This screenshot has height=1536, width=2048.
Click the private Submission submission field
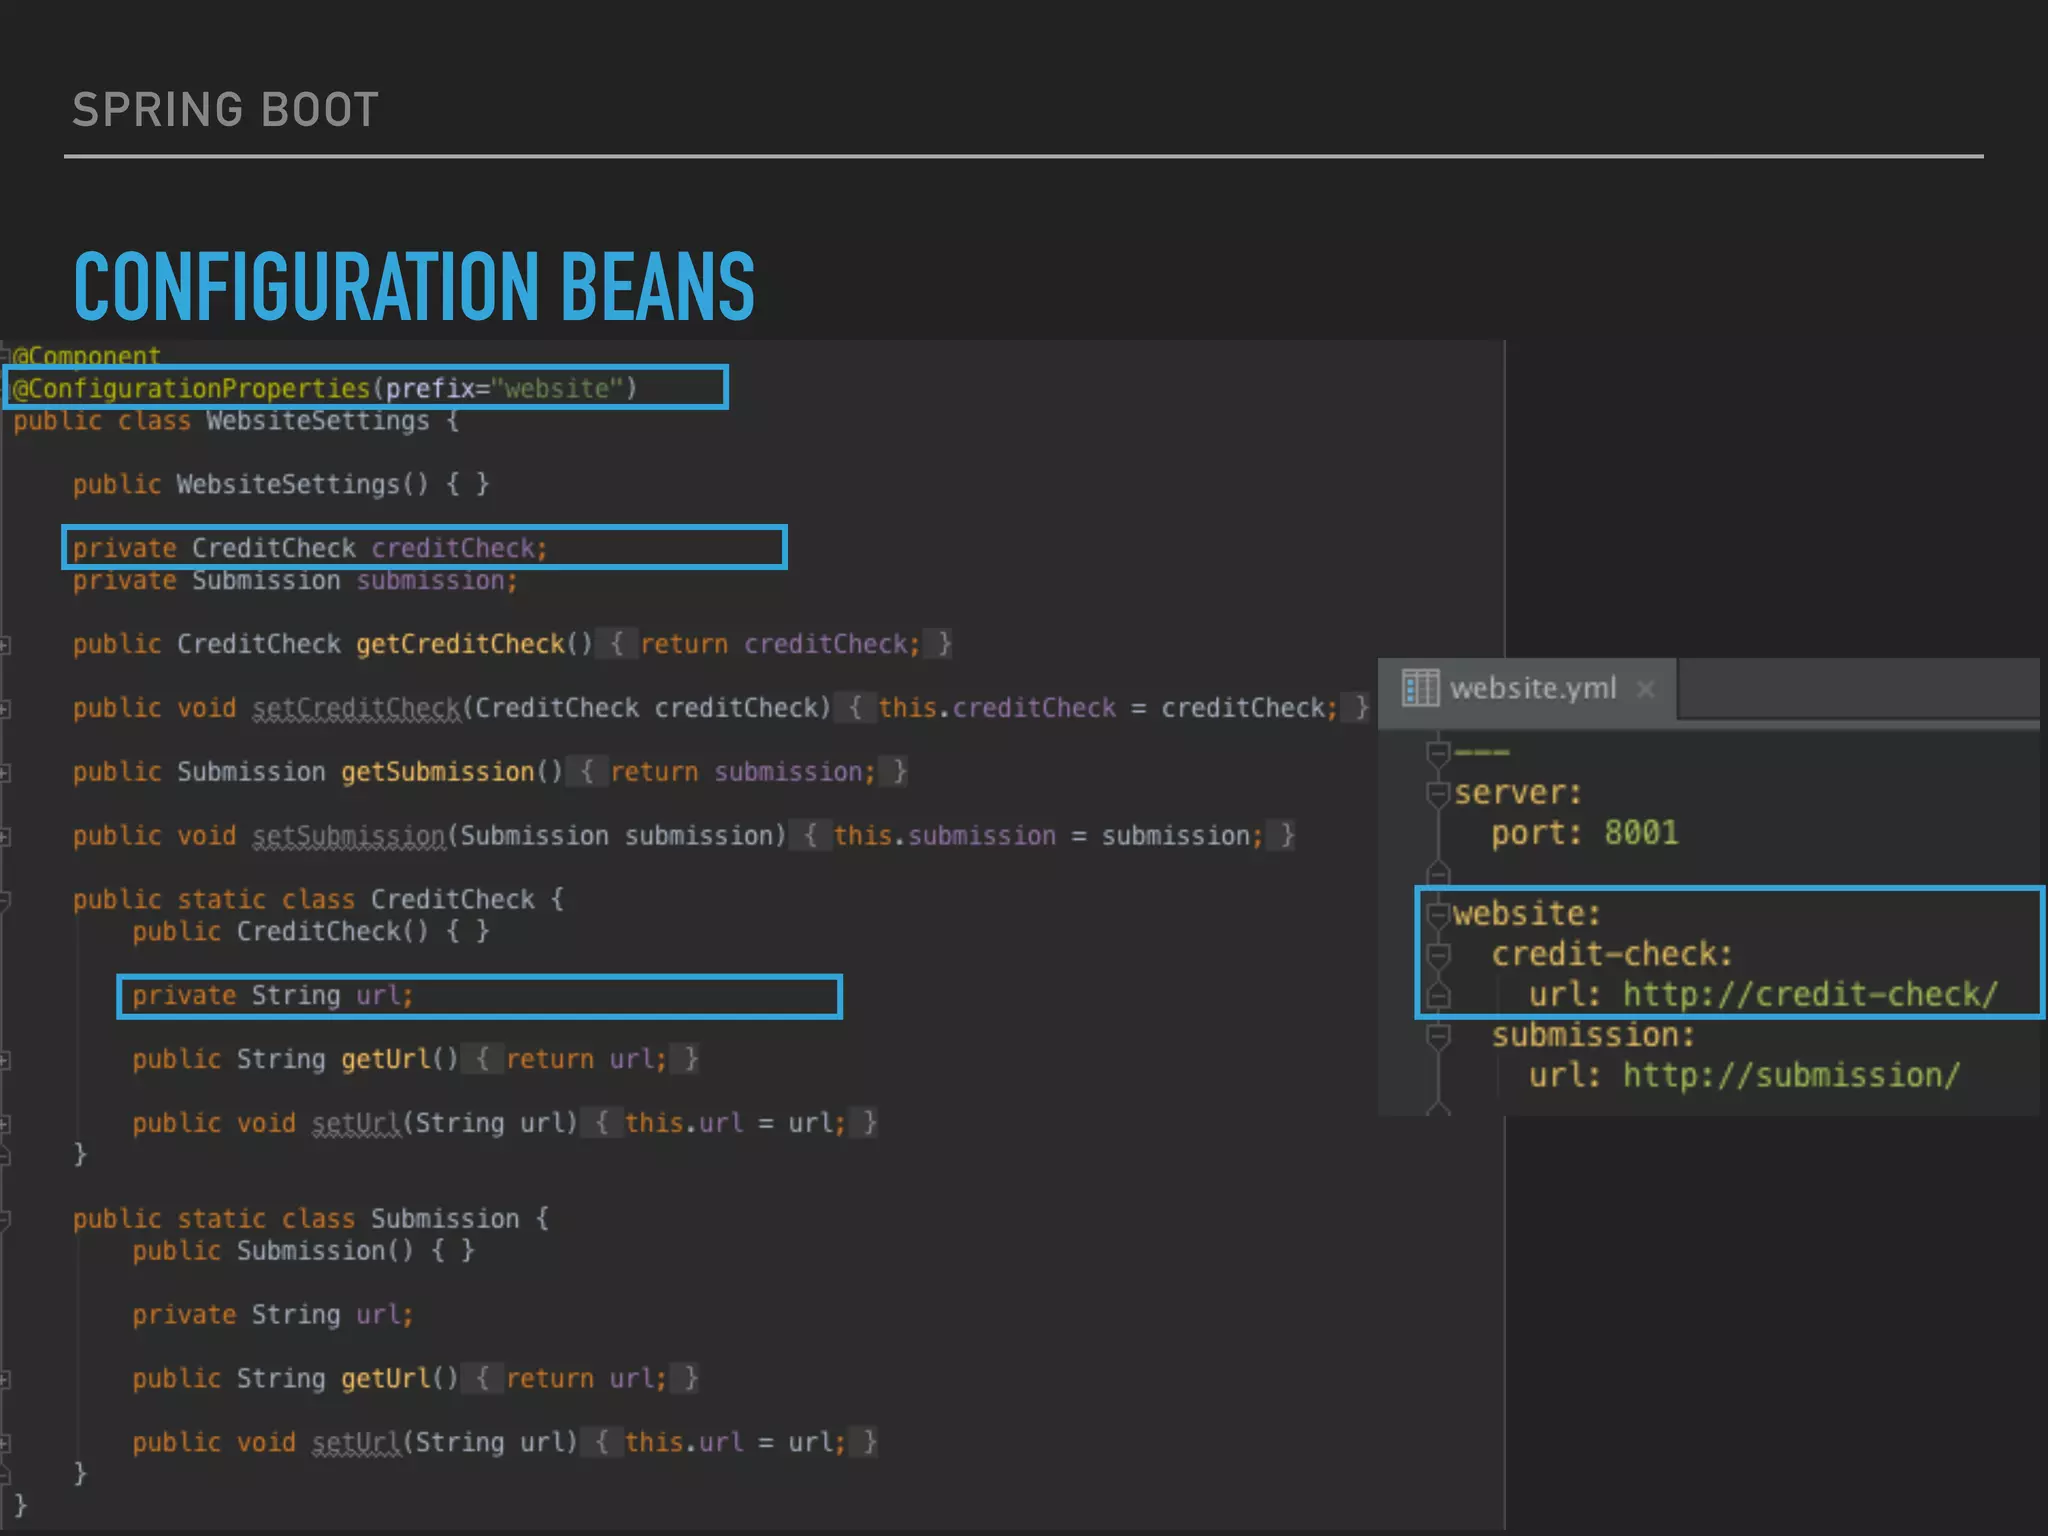point(295,580)
